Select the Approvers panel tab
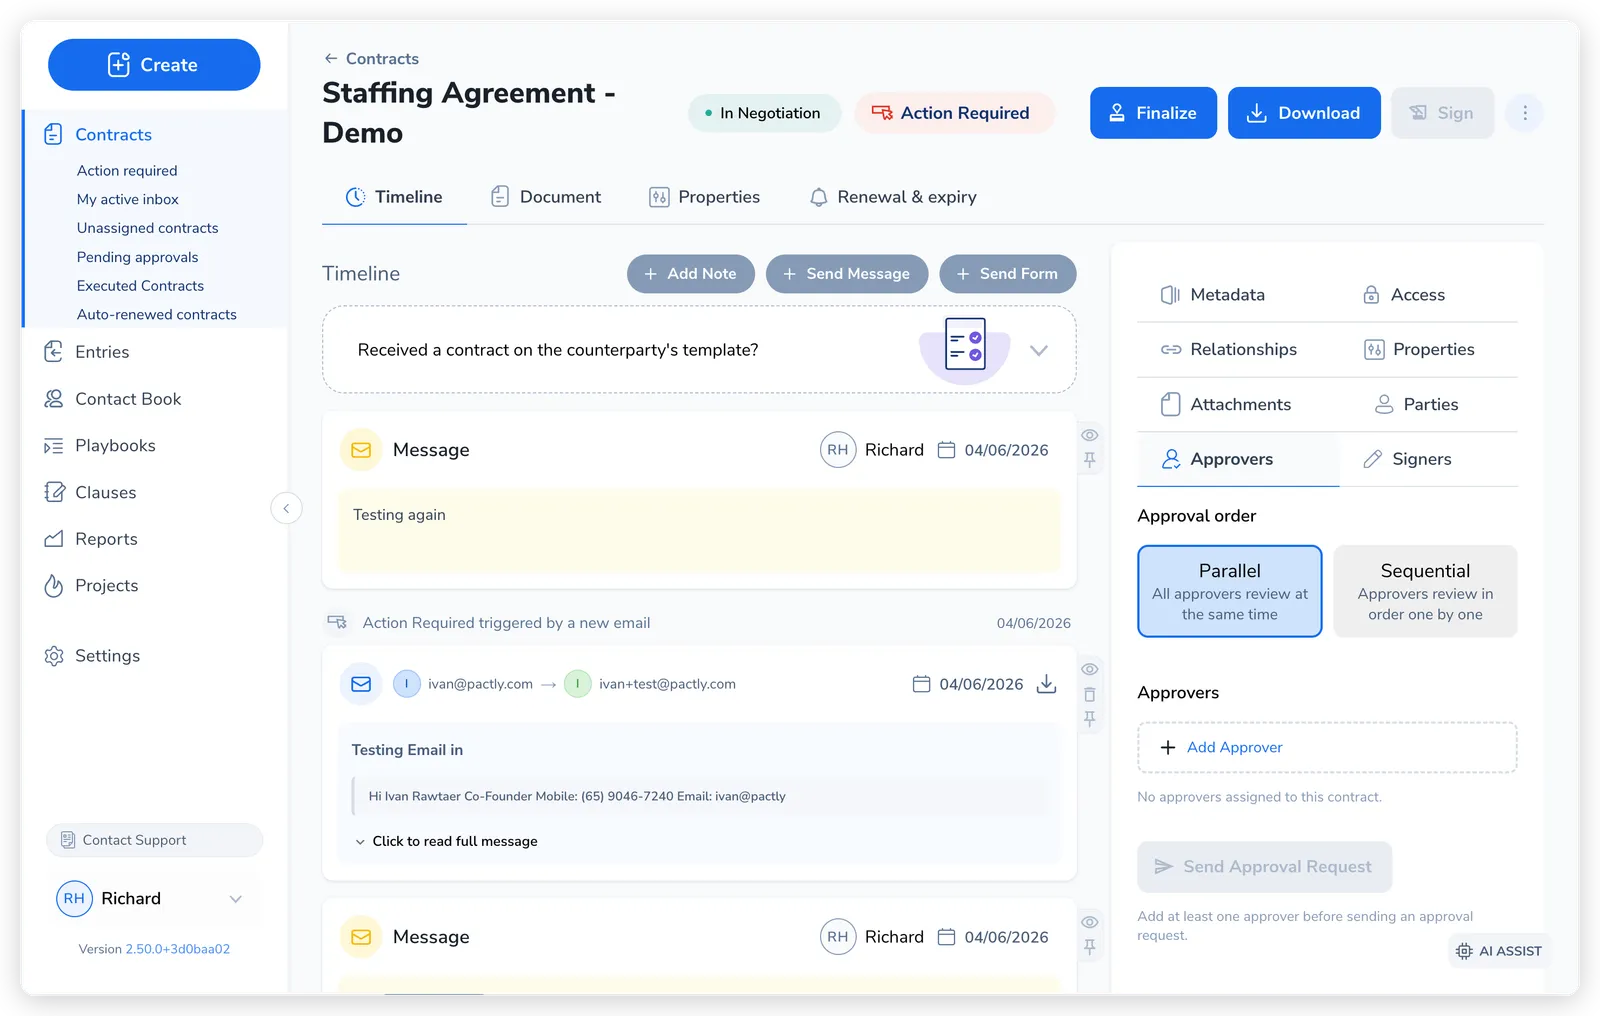This screenshot has height=1016, width=1600. pos(1238,460)
